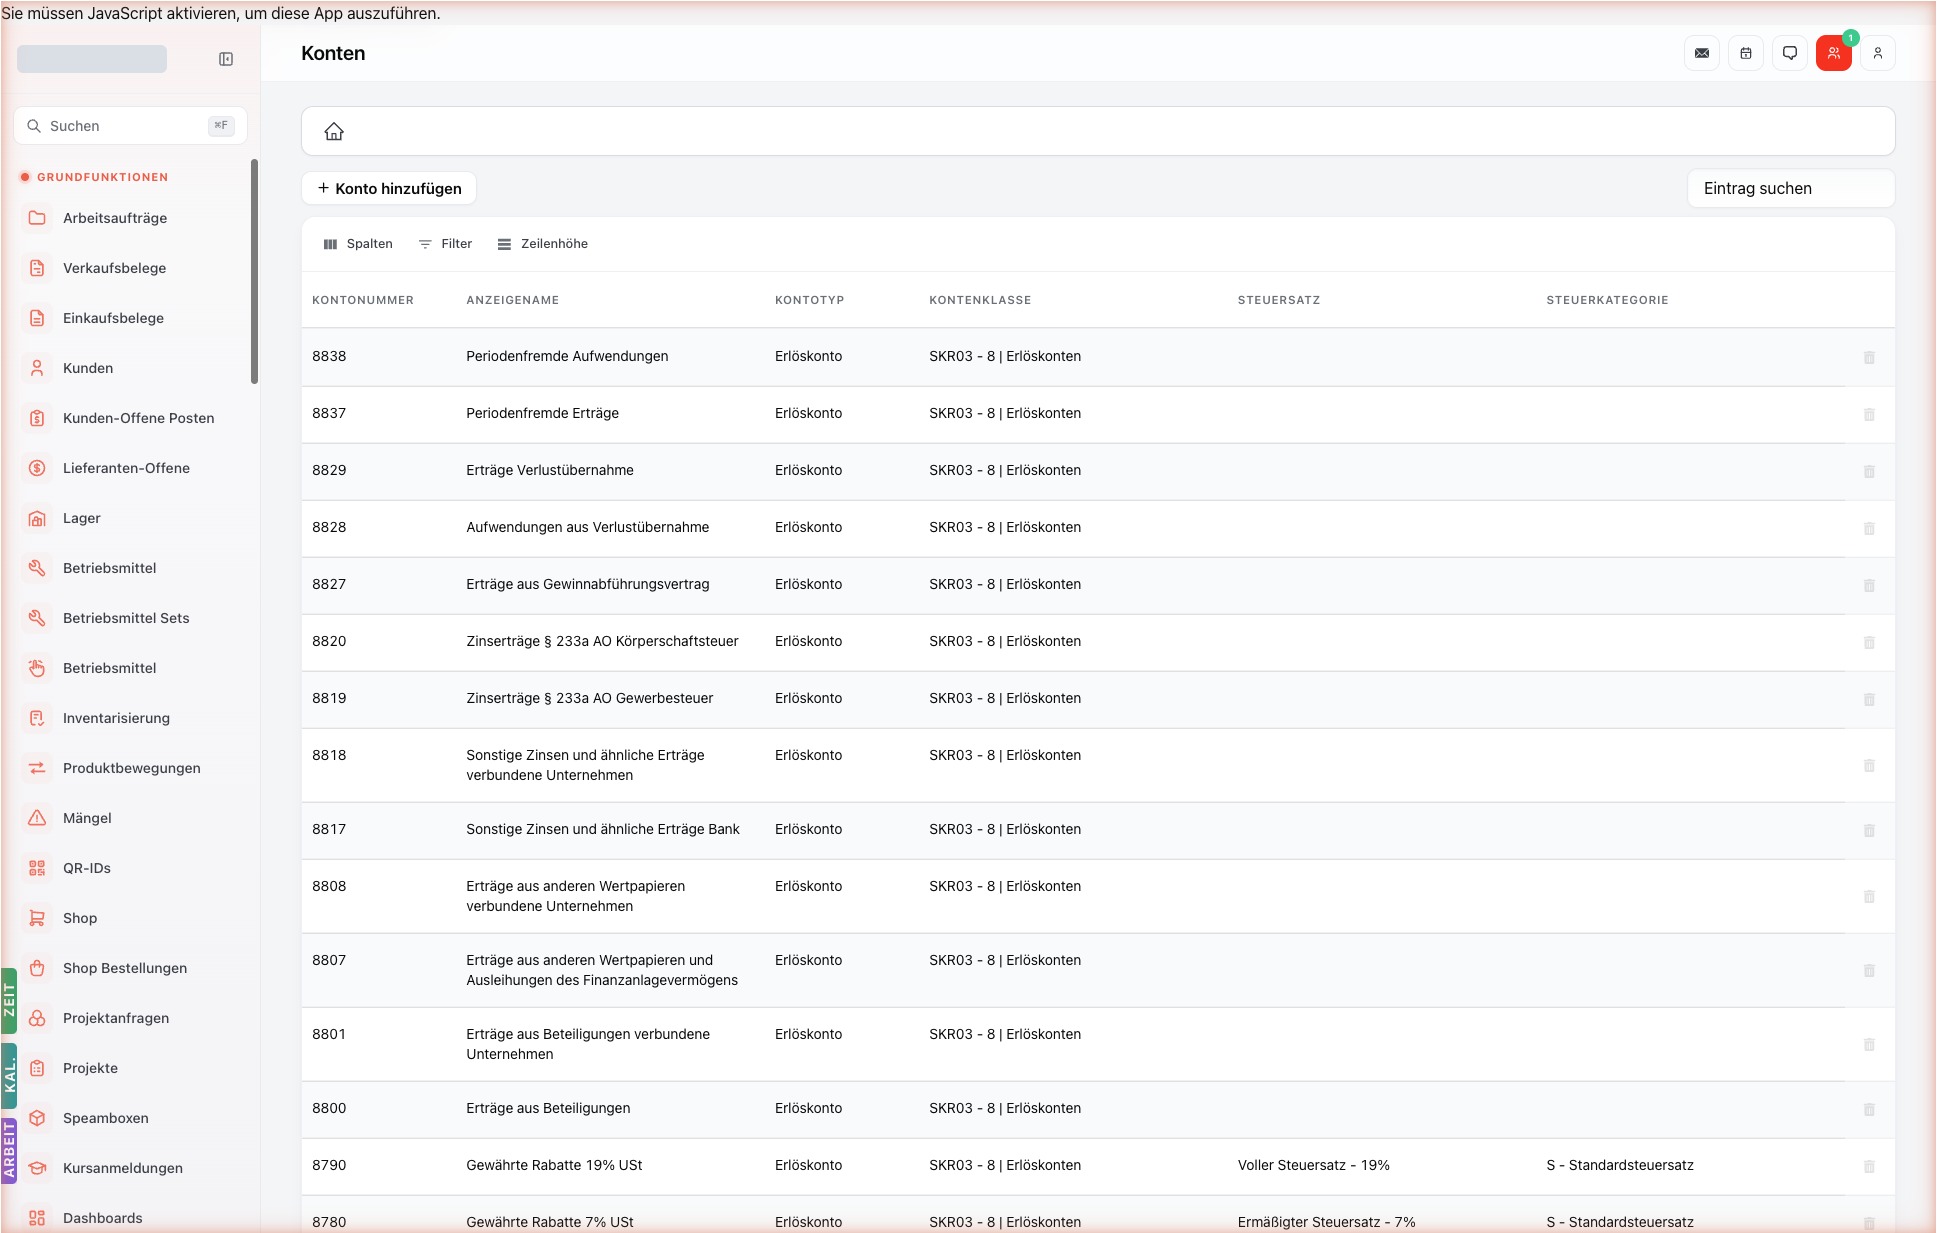Open the Spalten column chooser
1945x1233 pixels.
[358, 244]
